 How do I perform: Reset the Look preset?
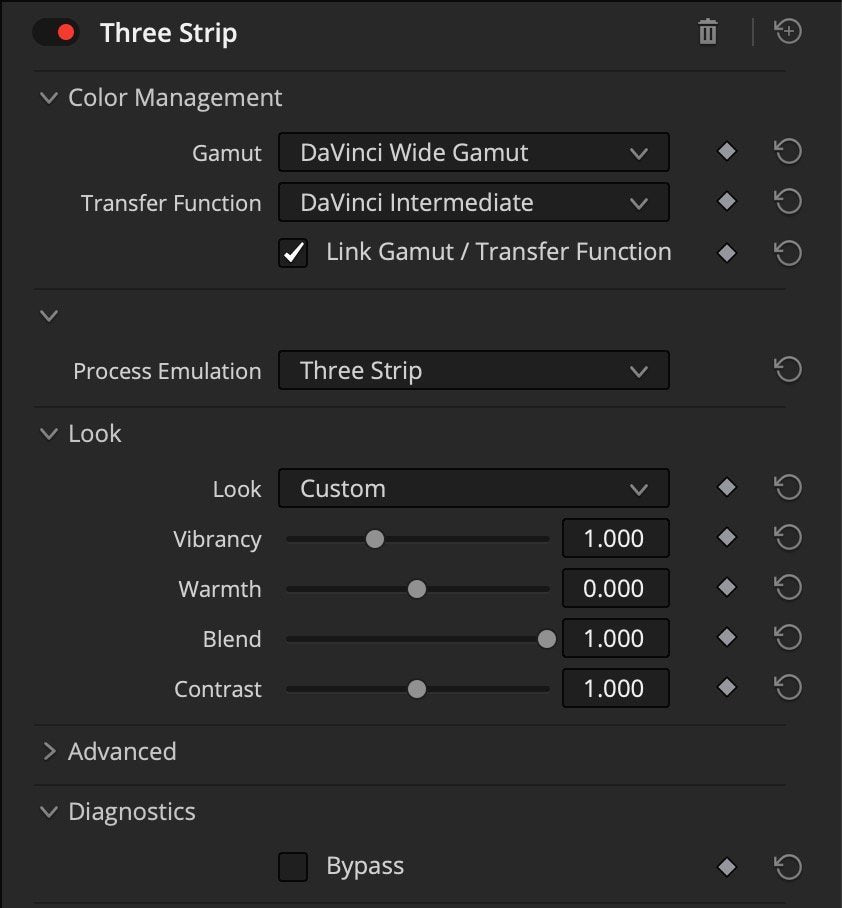[788, 487]
